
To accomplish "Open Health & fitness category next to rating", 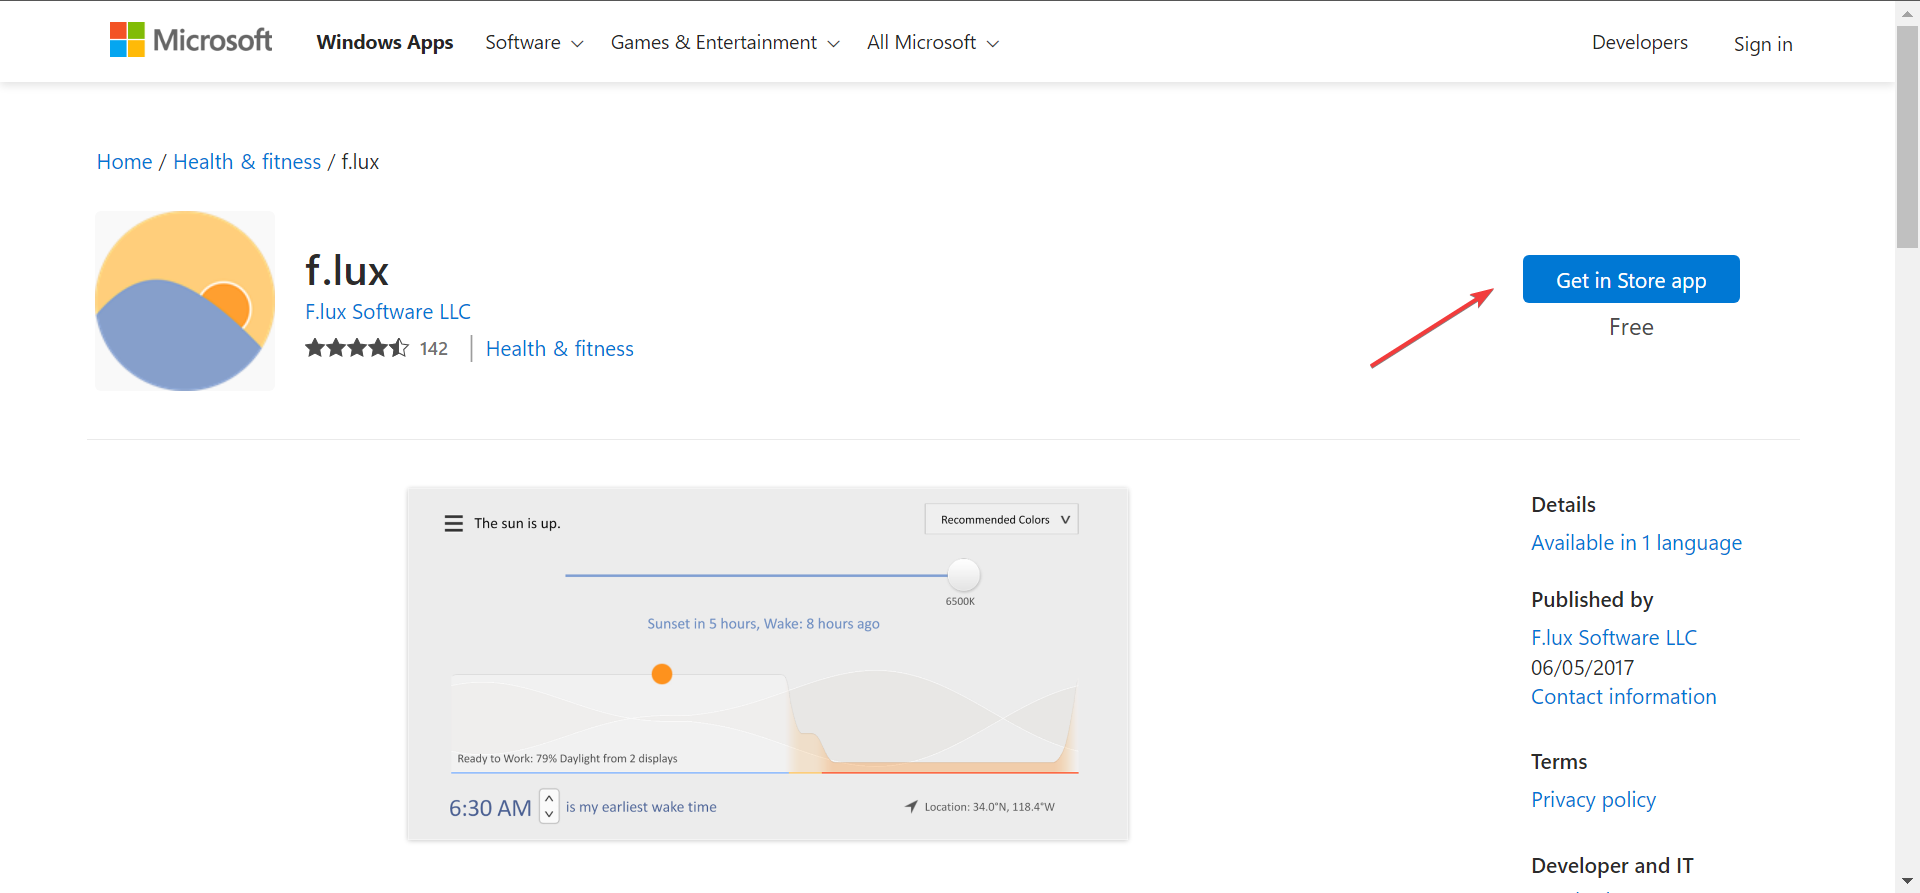I will (560, 349).
